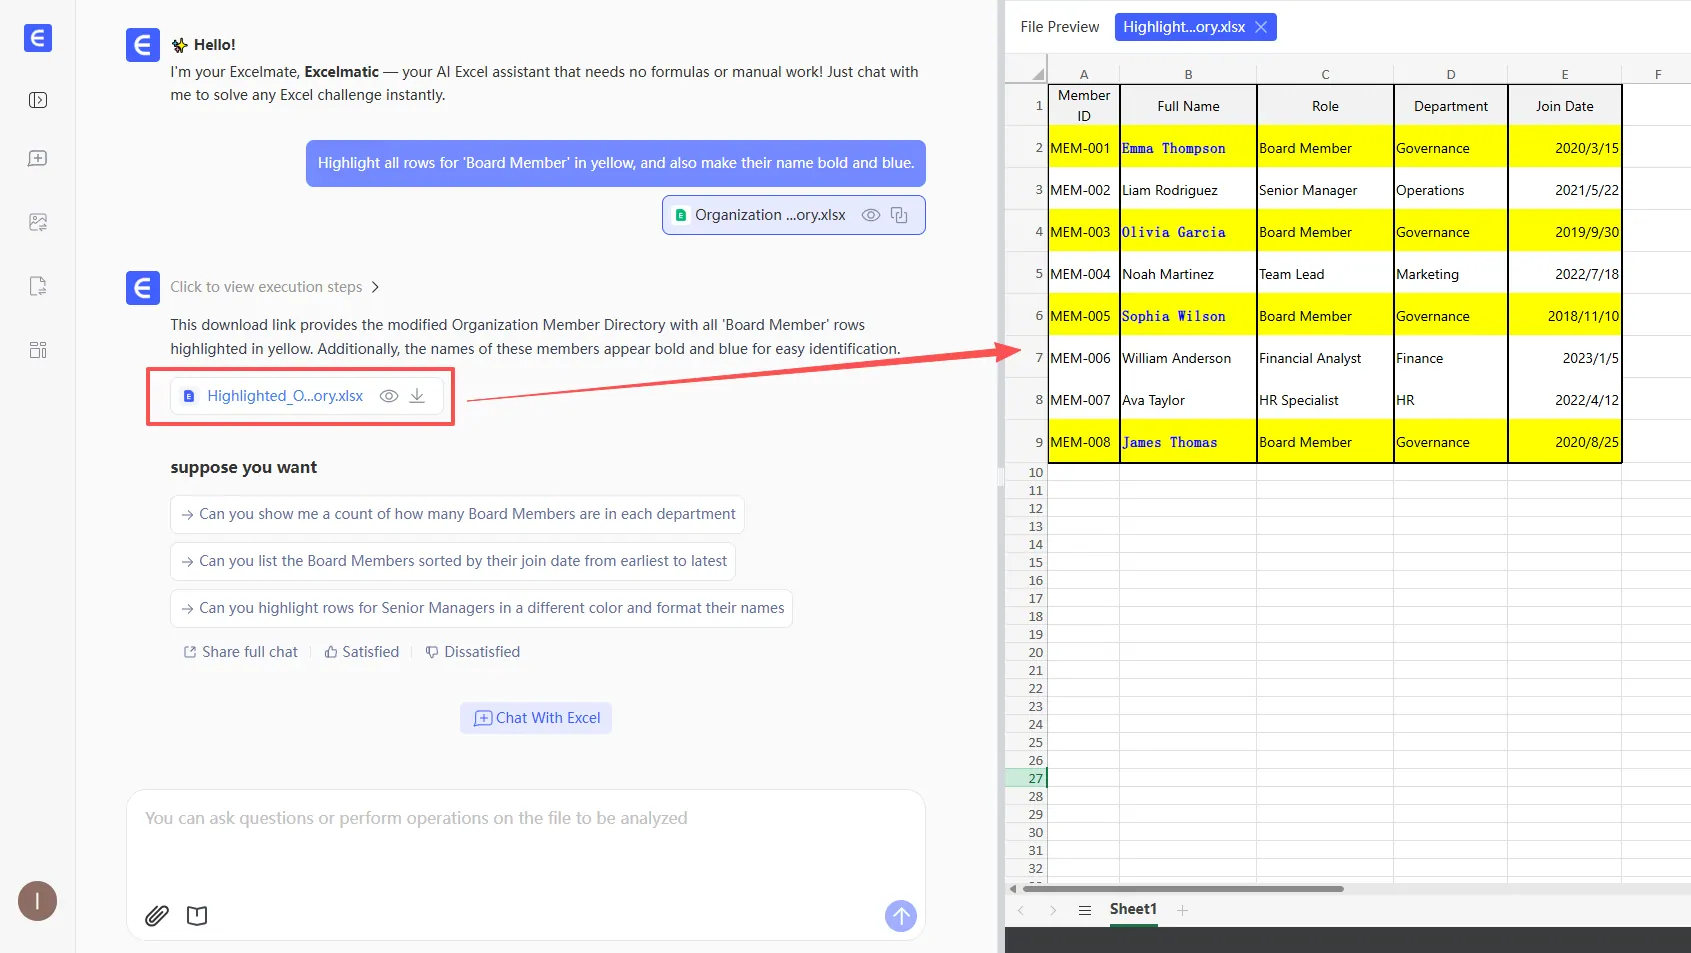
Task: Select the Sheet1 tab
Action: (1133, 909)
